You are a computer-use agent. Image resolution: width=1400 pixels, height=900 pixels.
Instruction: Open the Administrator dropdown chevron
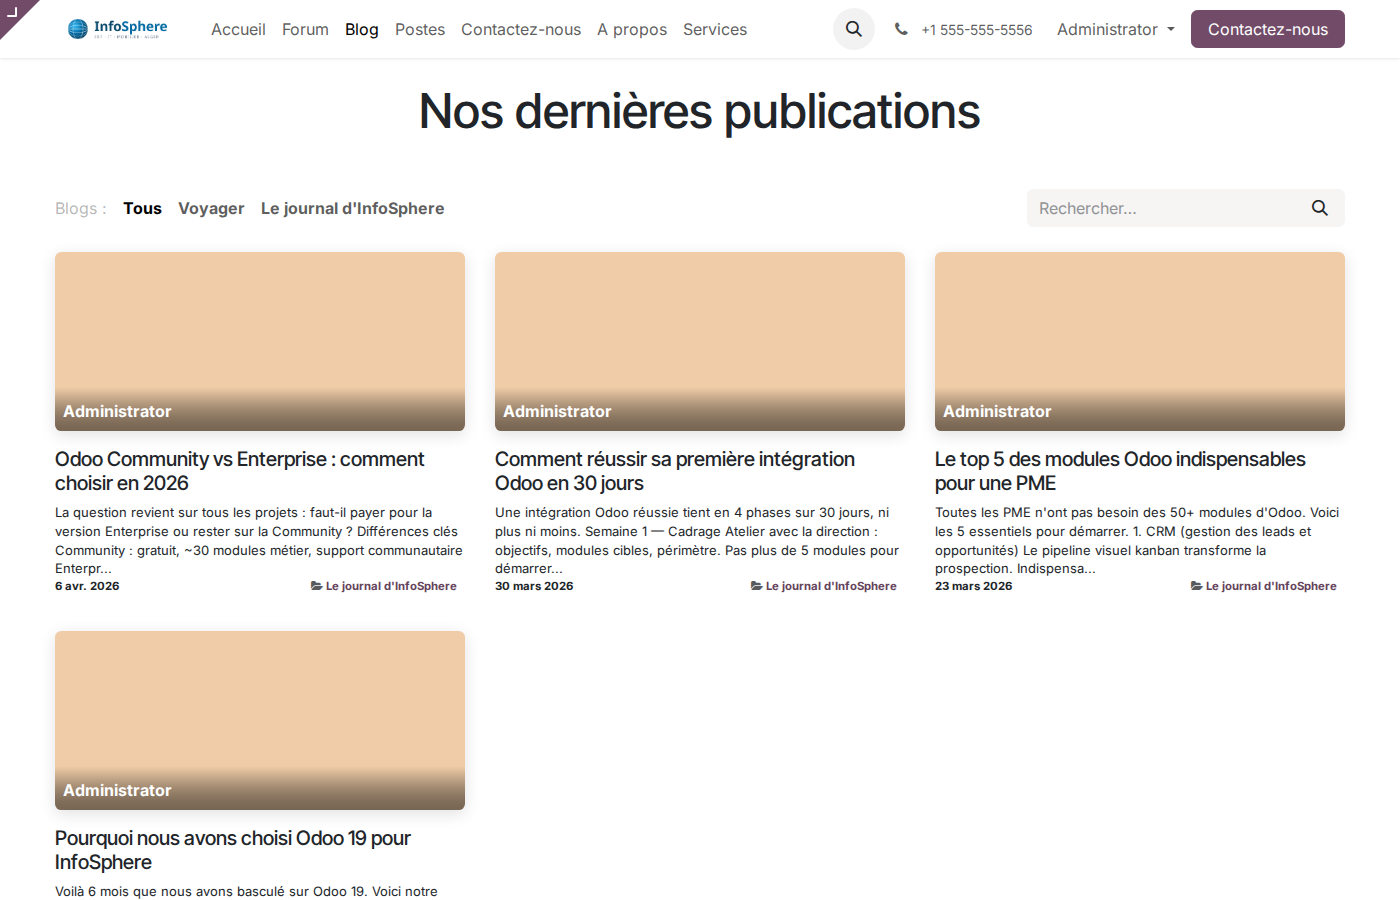click(x=1172, y=30)
